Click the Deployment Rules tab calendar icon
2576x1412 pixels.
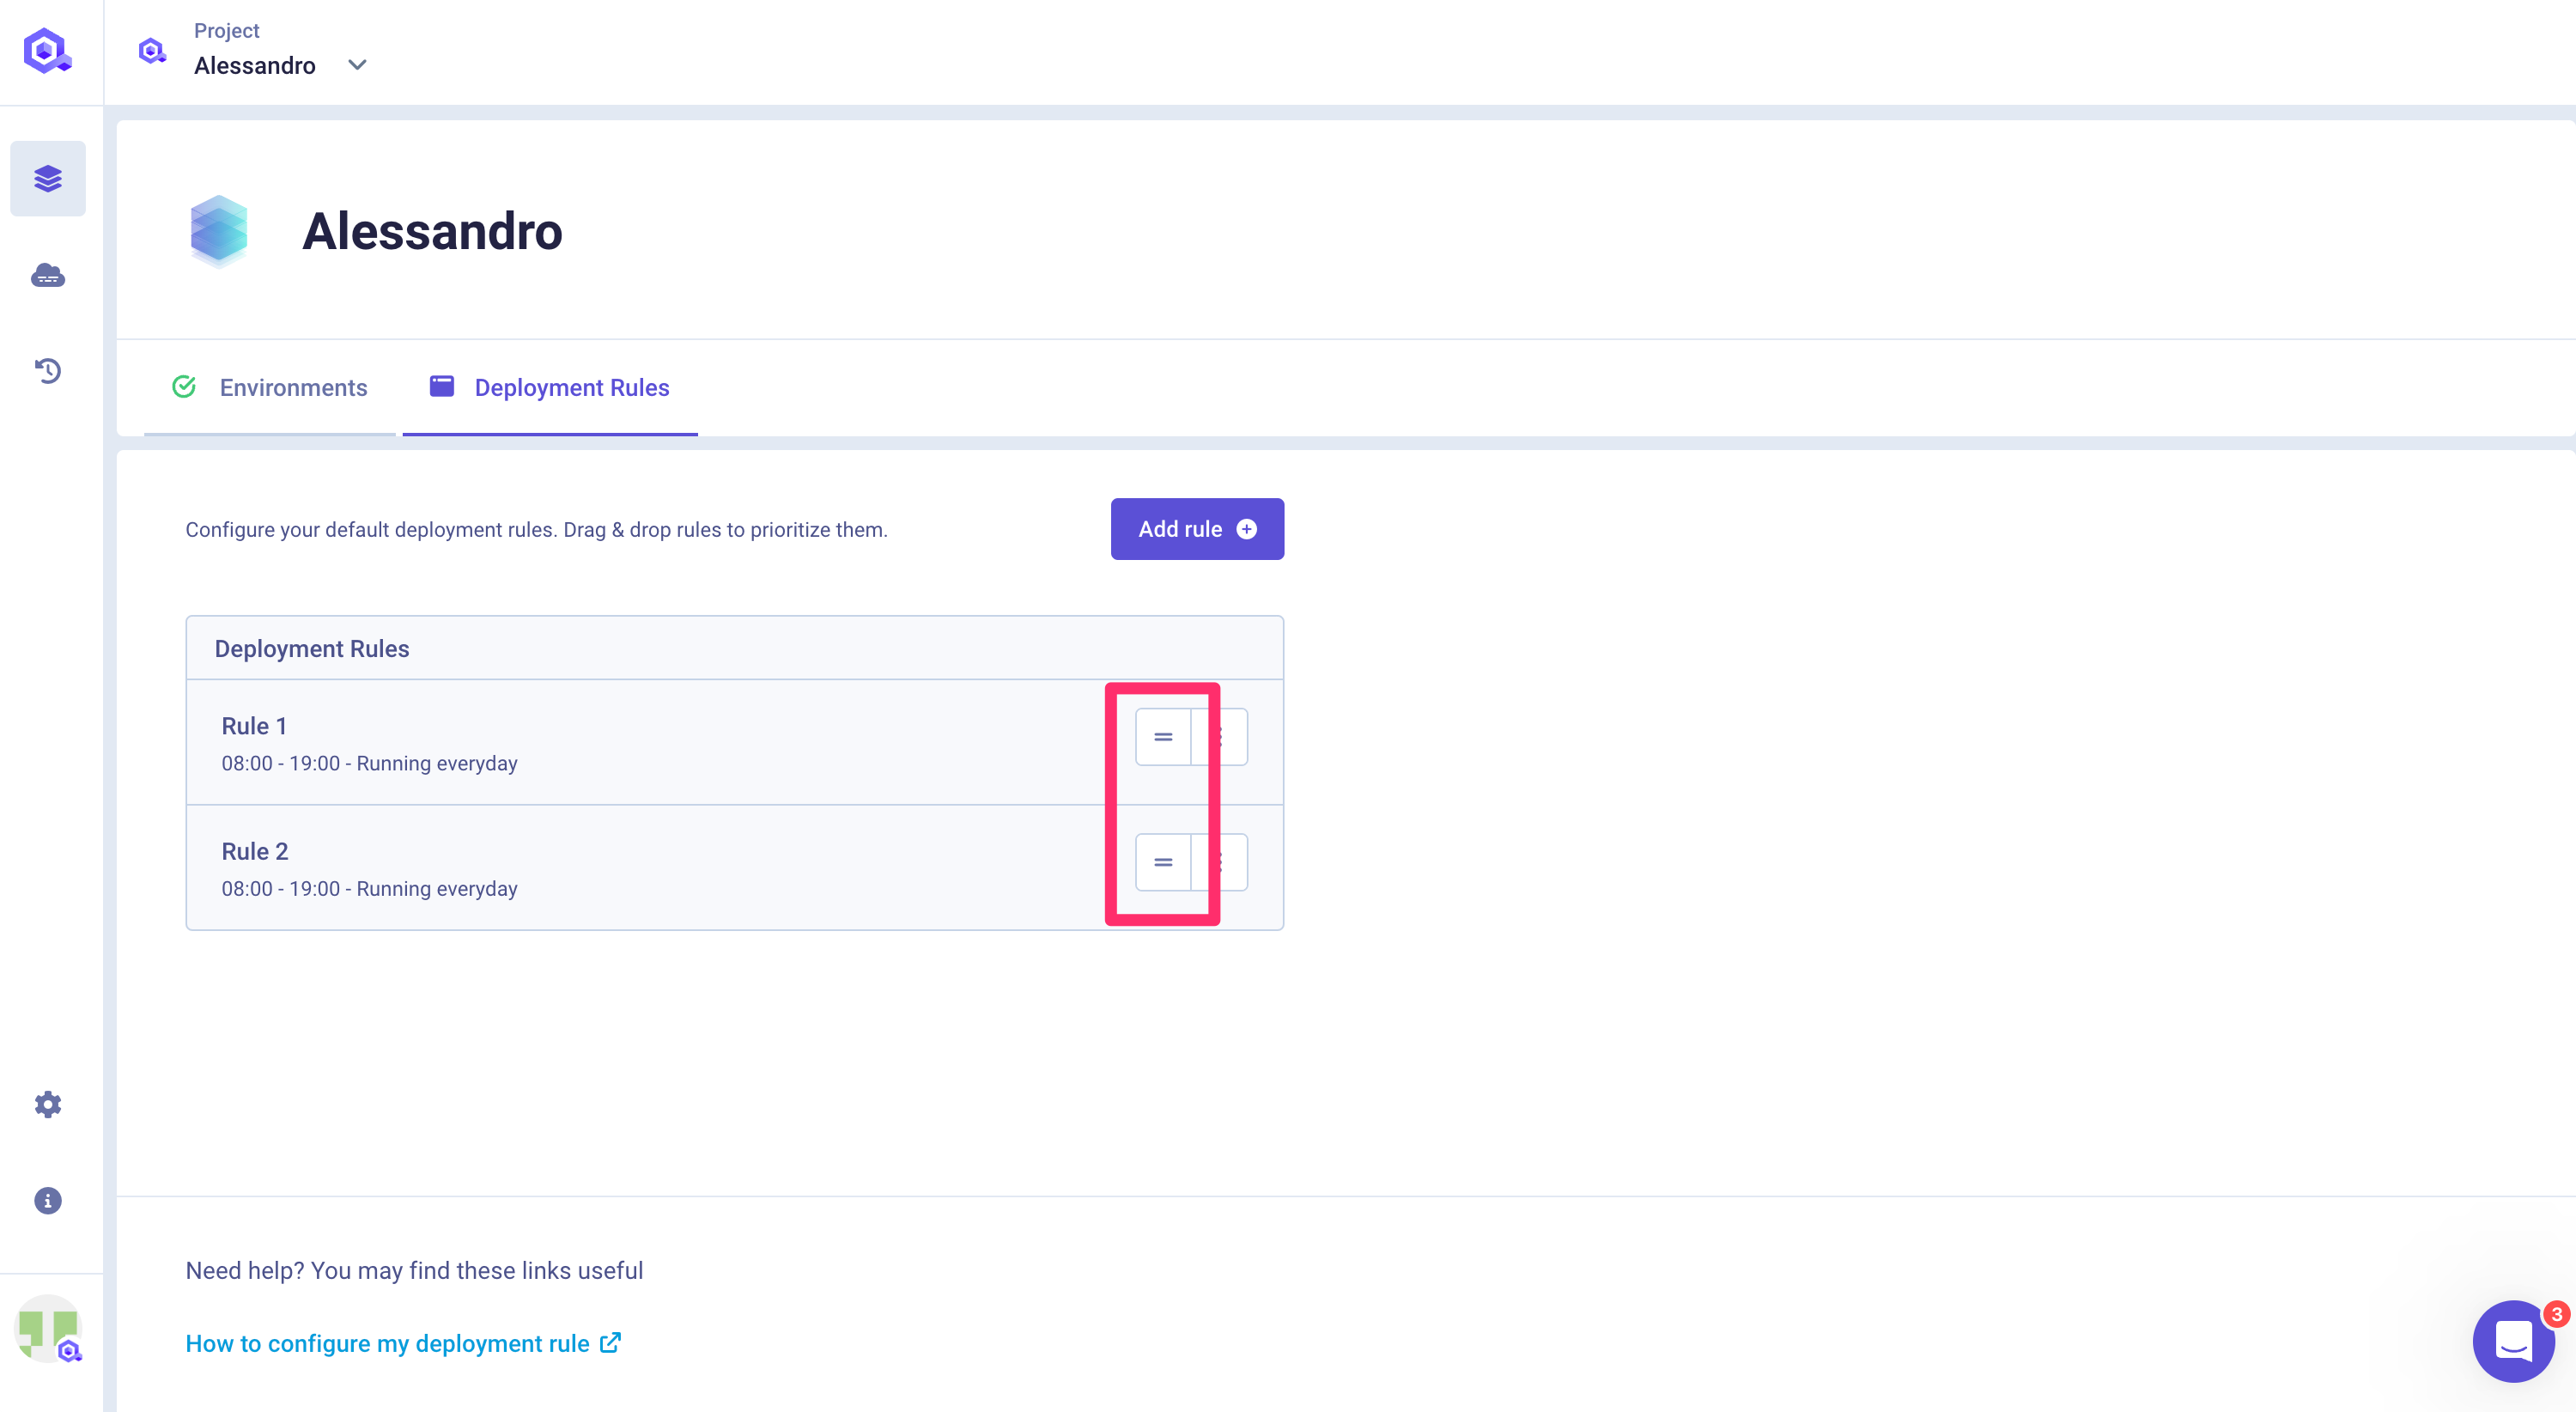442,387
